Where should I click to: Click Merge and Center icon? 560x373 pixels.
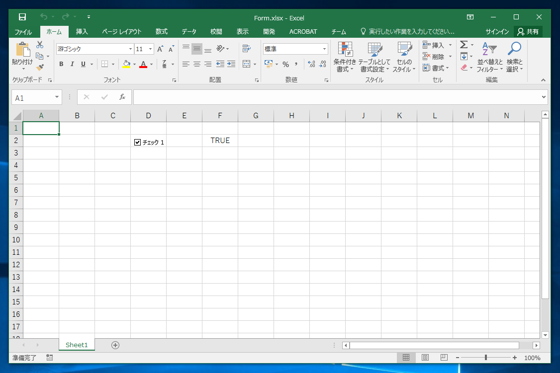pyautogui.click(x=246, y=64)
